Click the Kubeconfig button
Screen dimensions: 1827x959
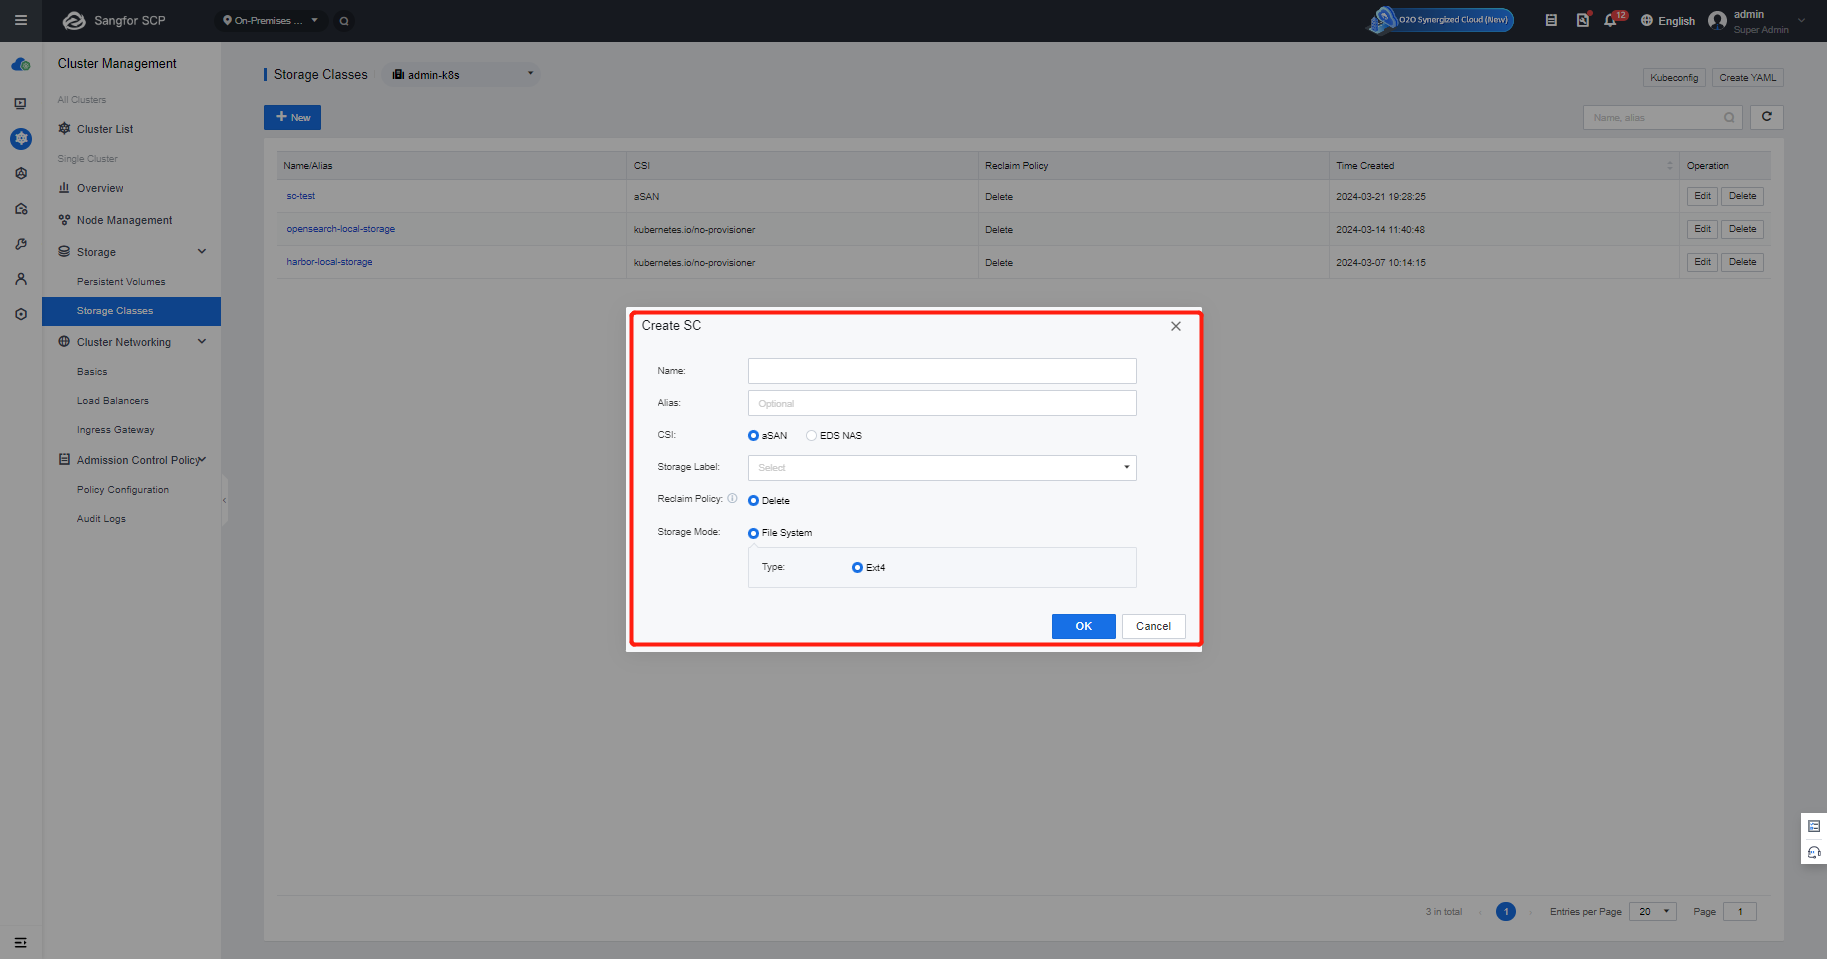(x=1674, y=78)
